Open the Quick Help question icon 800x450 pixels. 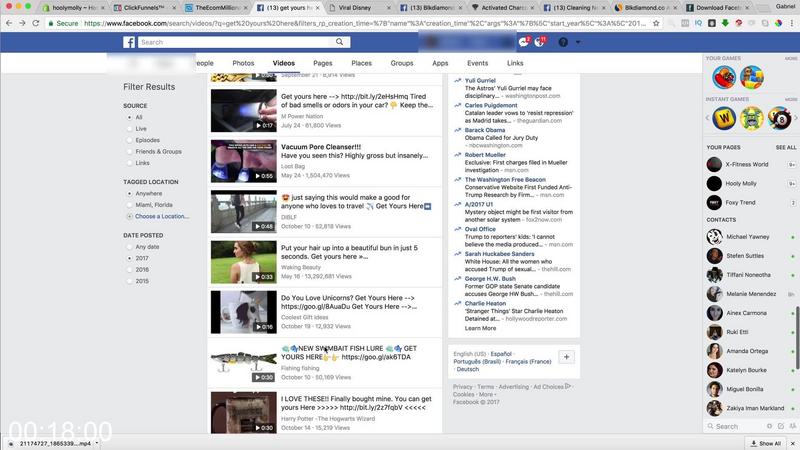point(563,42)
